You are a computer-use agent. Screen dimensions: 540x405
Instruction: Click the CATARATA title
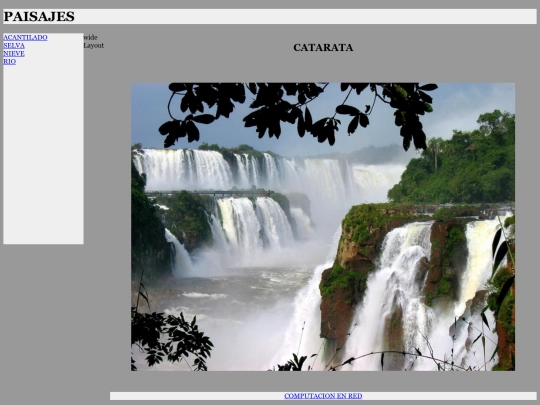pos(323,48)
